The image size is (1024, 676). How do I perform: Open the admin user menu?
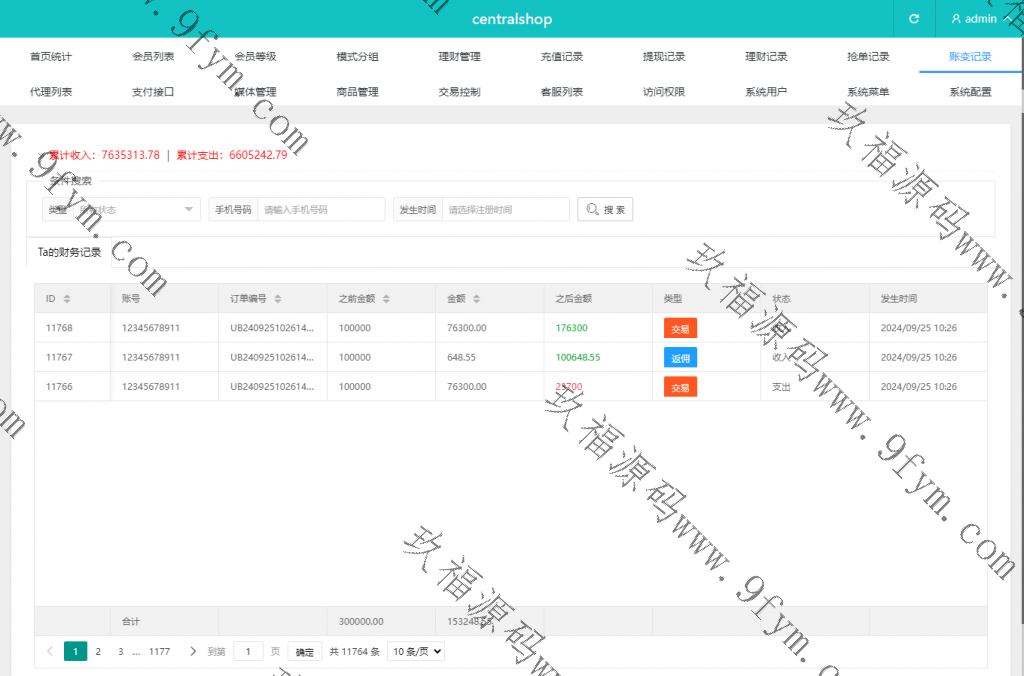click(973, 19)
